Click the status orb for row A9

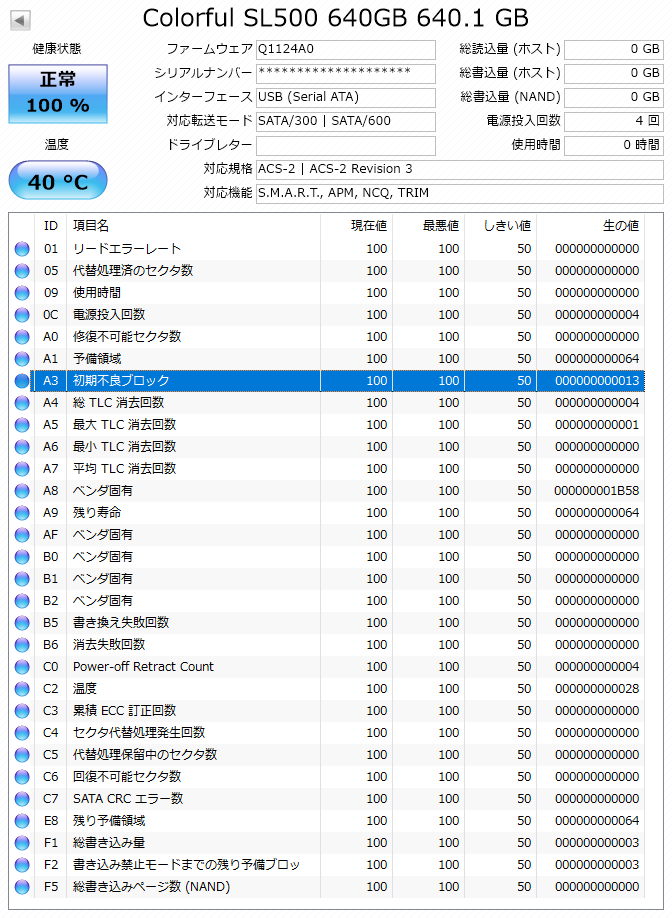click(x=22, y=513)
